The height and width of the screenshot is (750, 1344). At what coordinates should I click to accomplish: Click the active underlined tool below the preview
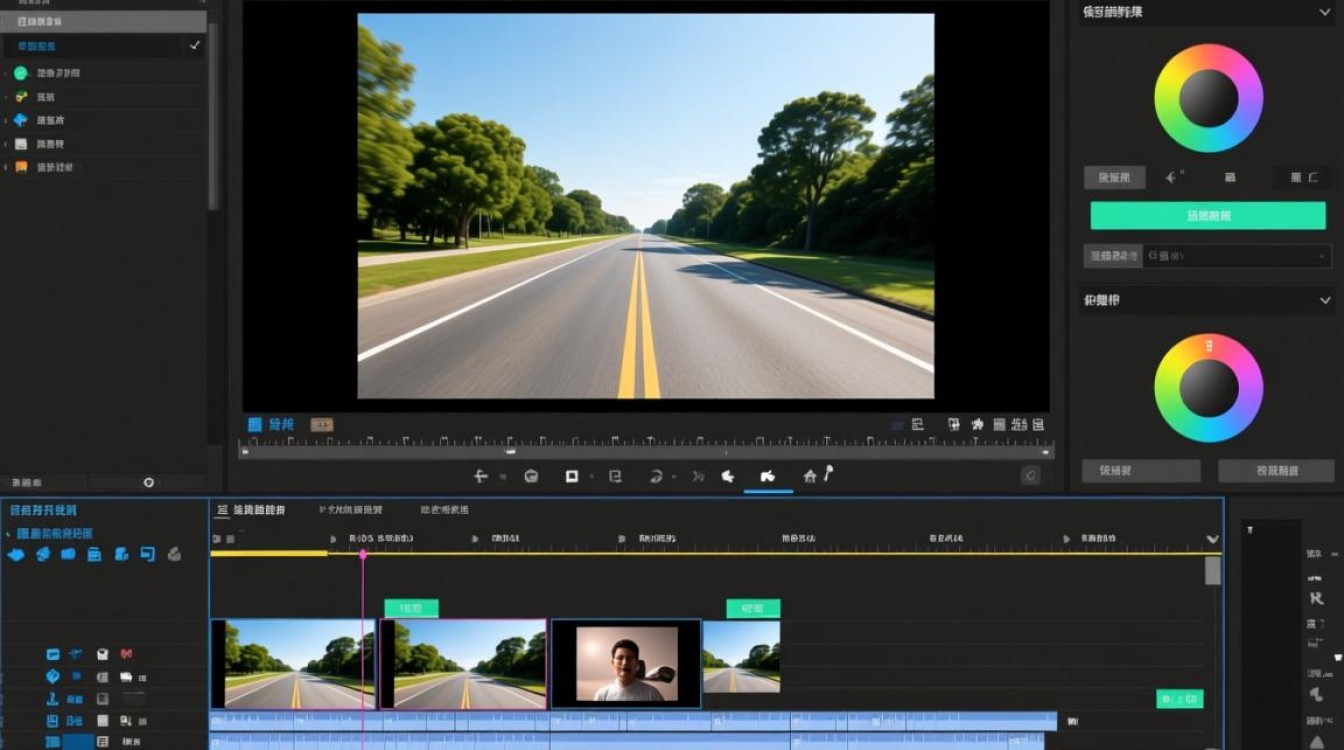[x=768, y=477]
